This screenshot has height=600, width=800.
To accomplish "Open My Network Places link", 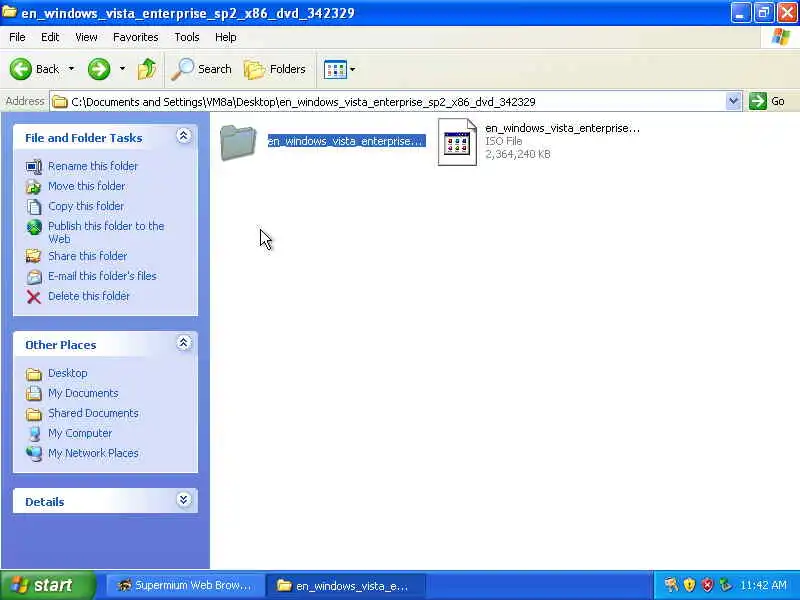I will (93, 453).
